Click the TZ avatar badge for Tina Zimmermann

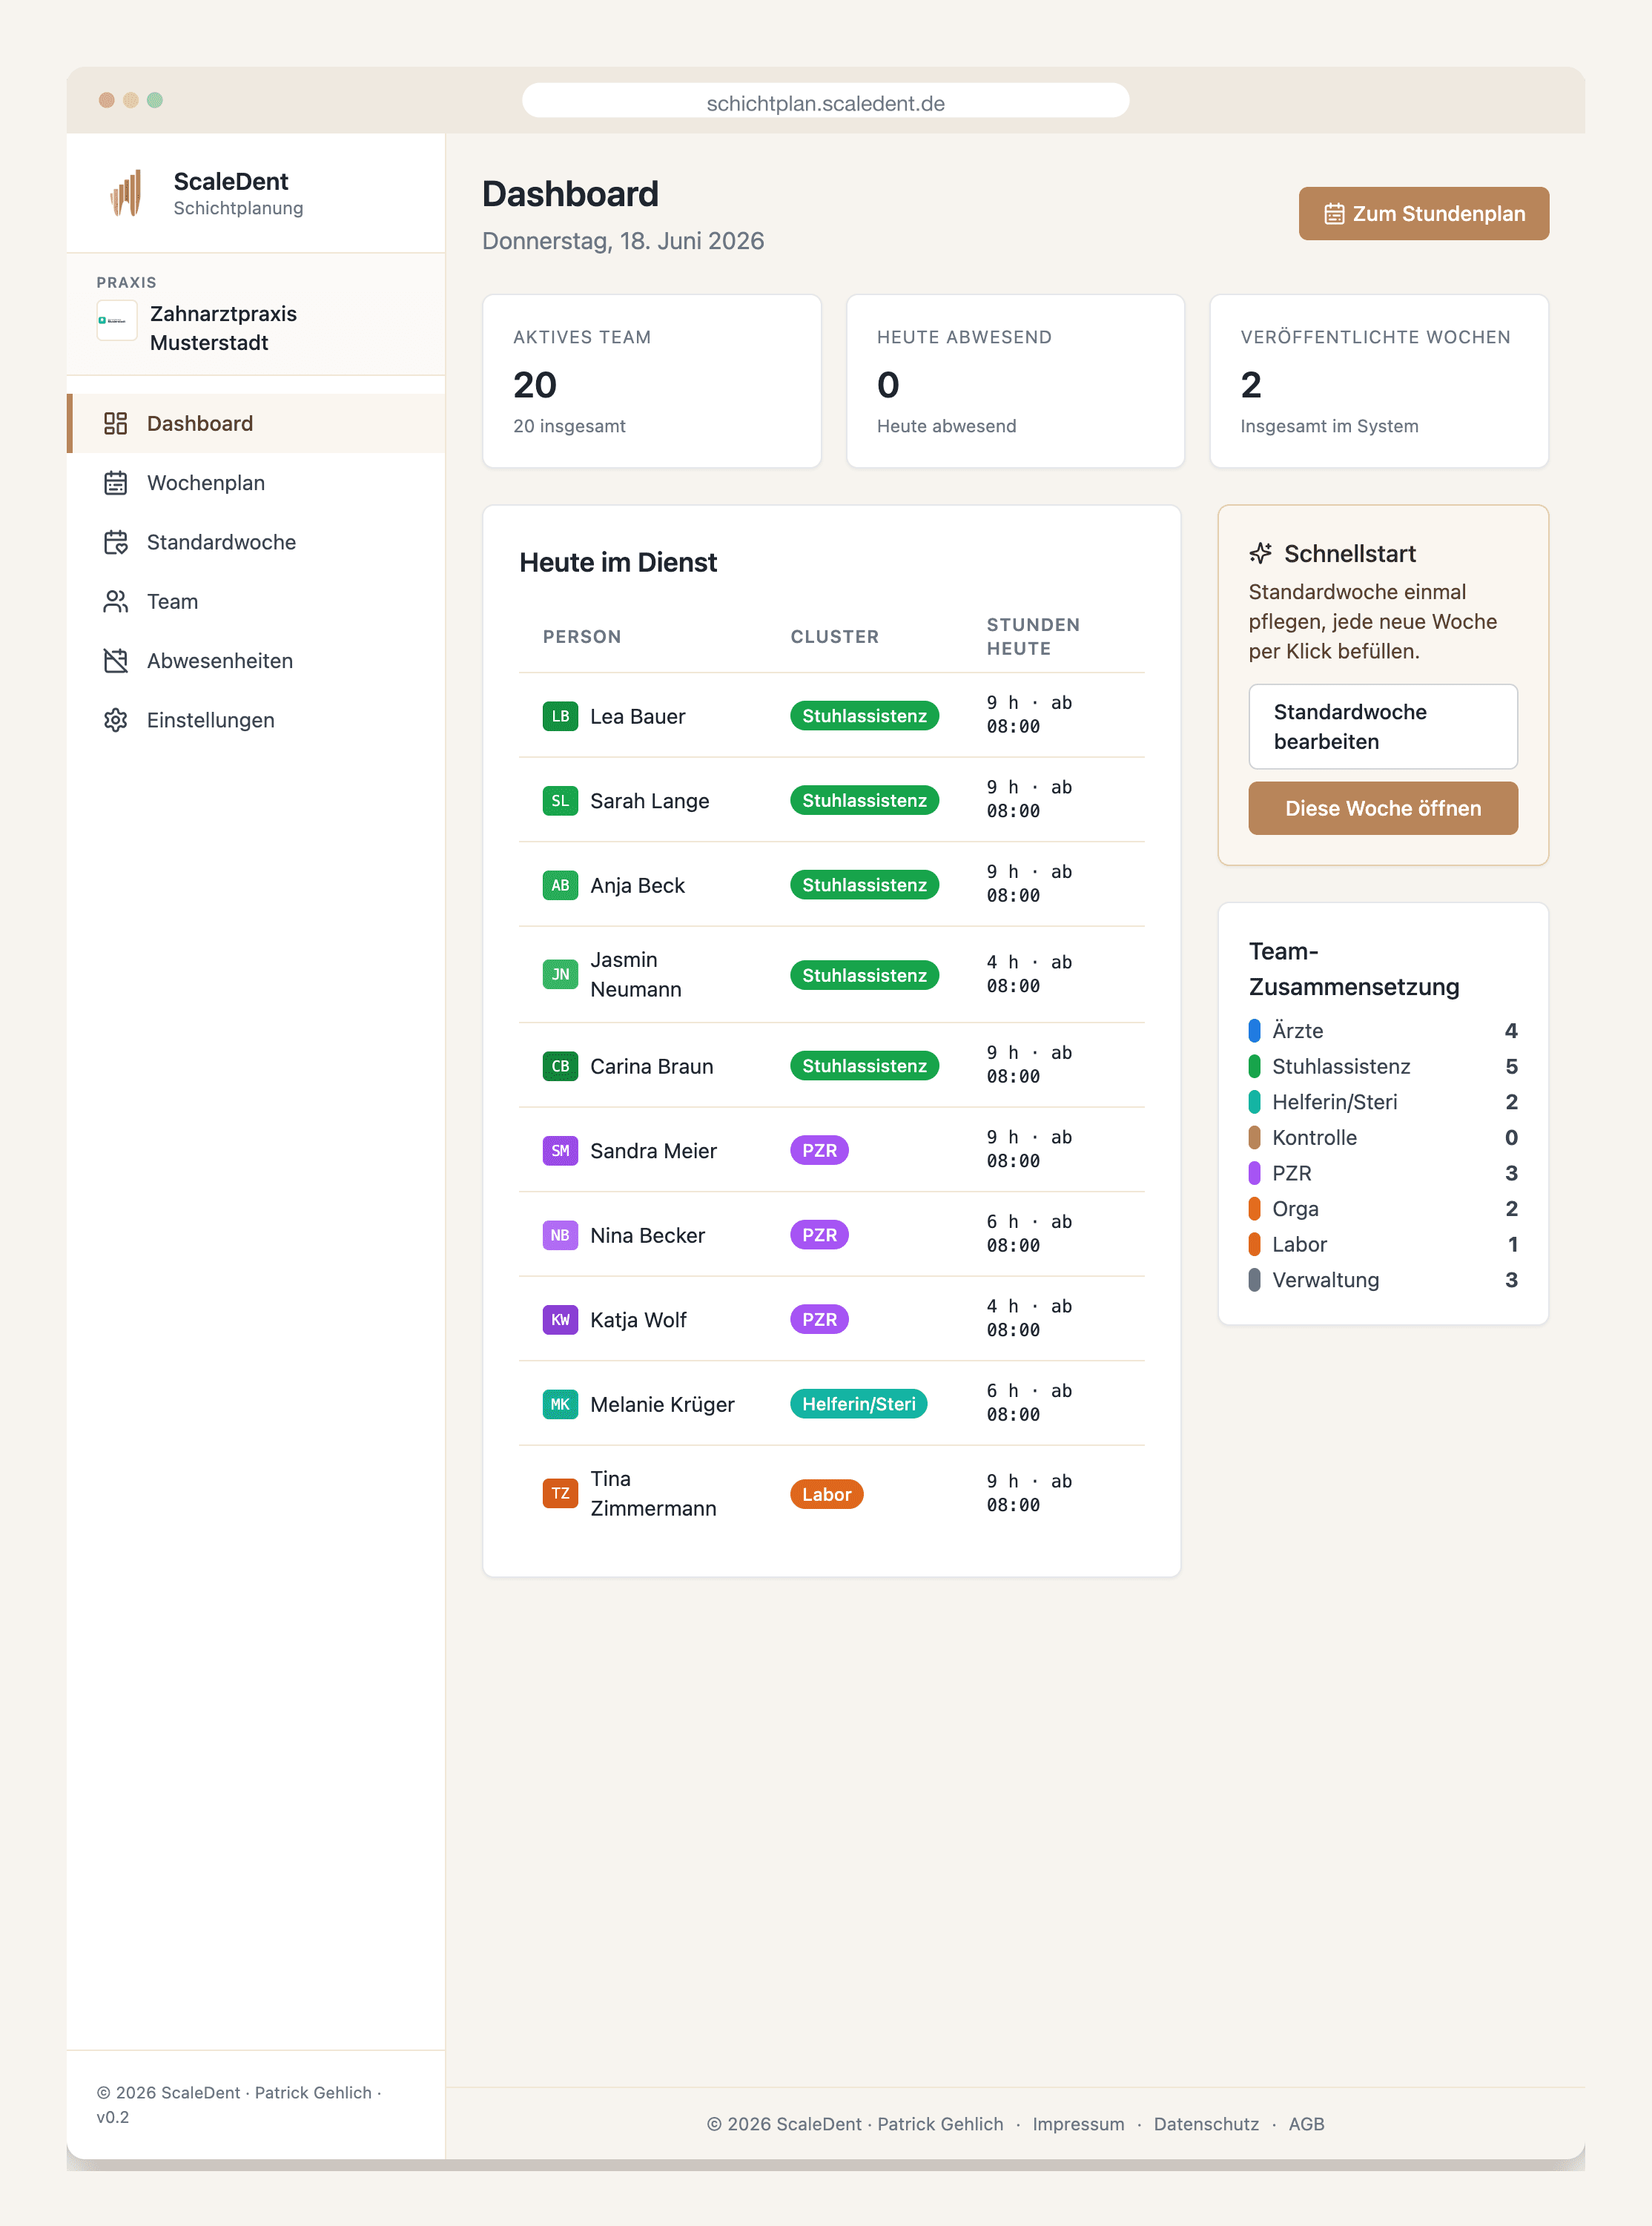[560, 1494]
